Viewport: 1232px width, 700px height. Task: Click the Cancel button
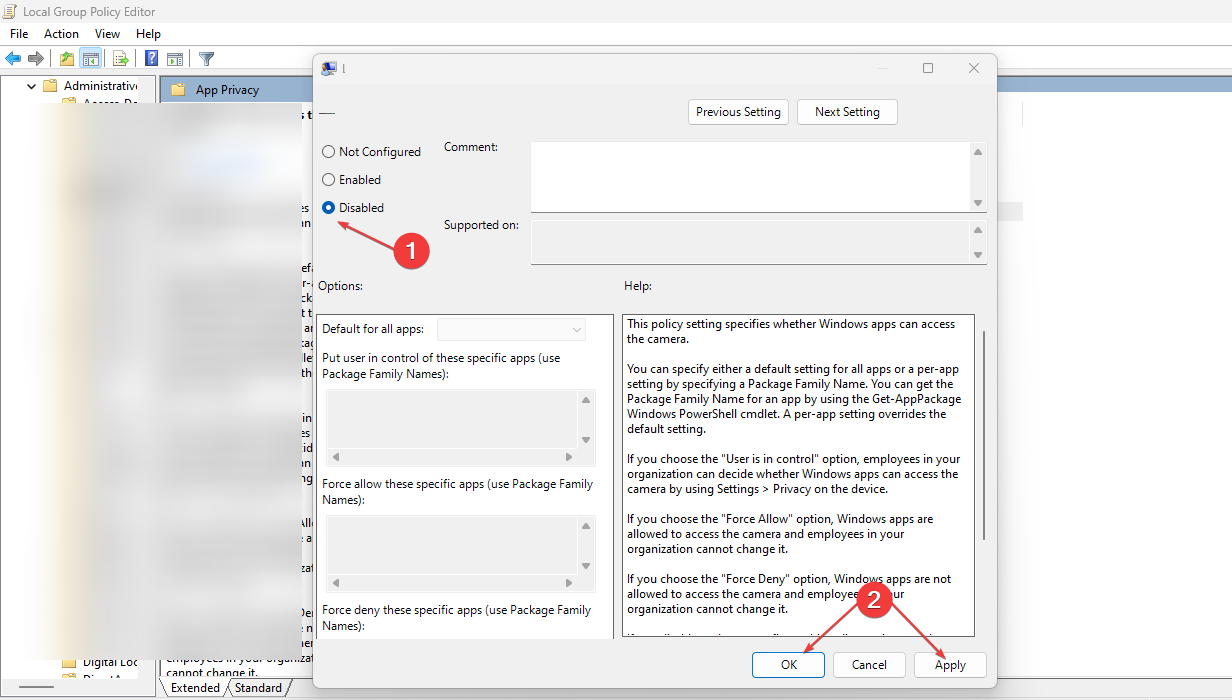[x=869, y=665]
